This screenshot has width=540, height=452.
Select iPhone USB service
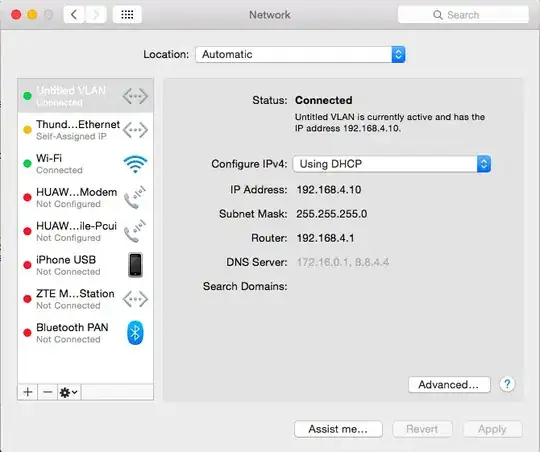pos(85,265)
